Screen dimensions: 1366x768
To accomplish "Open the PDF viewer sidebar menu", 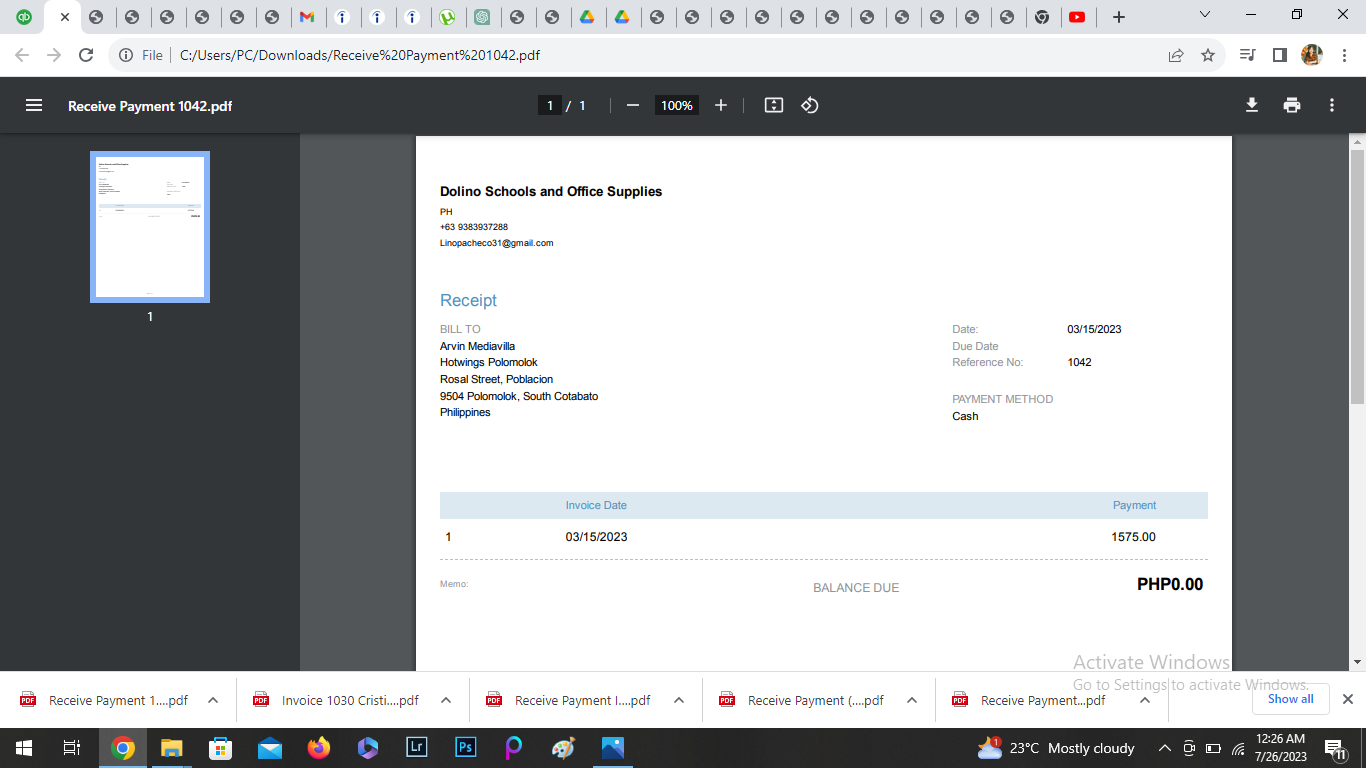I will [34, 105].
